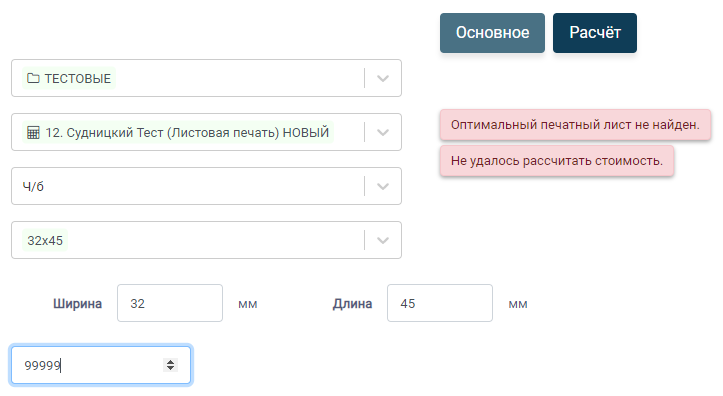
Task: Click the folder icon next to ТЕСТОВЫЕ
Action: tap(33, 78)
